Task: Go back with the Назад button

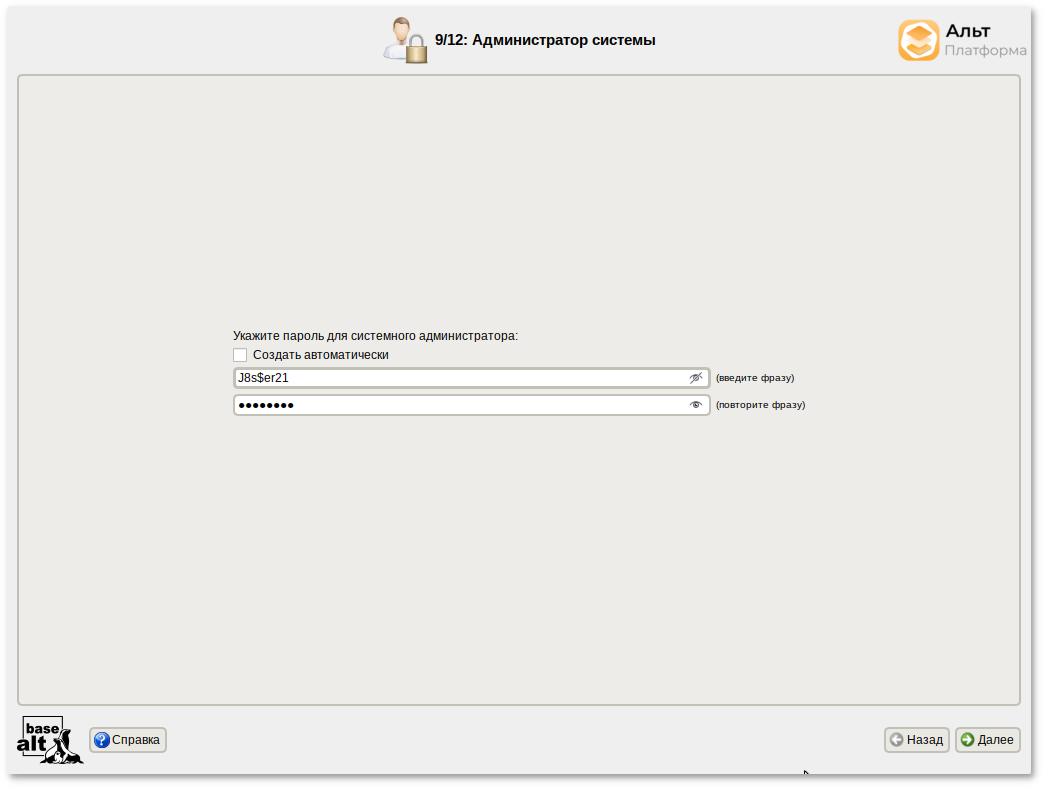Action: click(x=917, y=740)
